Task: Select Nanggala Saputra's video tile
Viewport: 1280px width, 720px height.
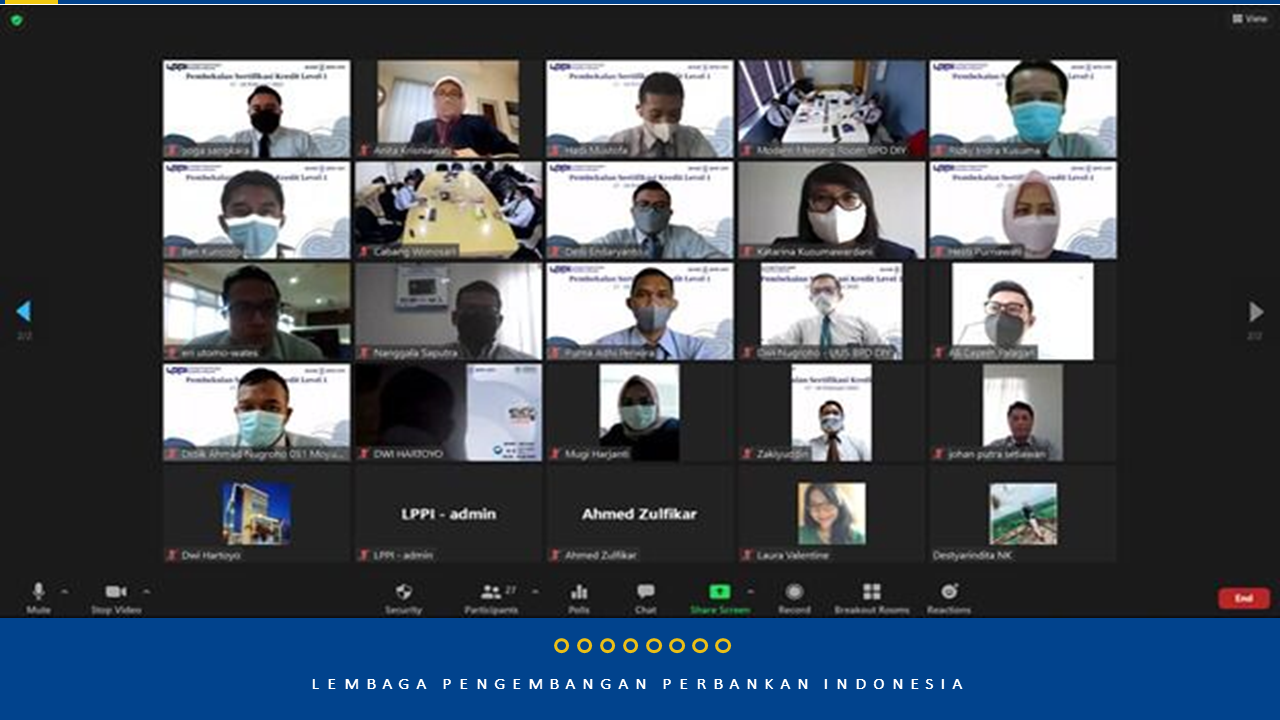Action: pyautogui.click(x=448, y=311)
